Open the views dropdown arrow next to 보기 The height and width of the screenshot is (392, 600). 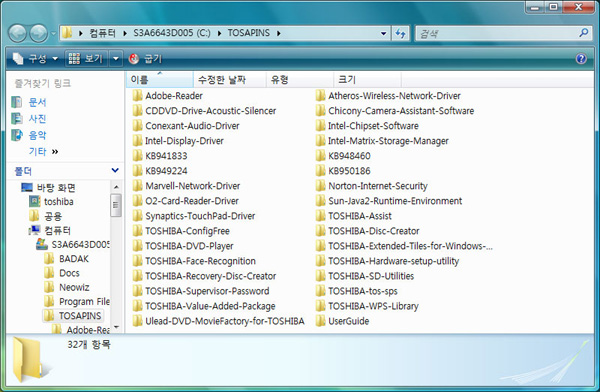click(116, 59)
